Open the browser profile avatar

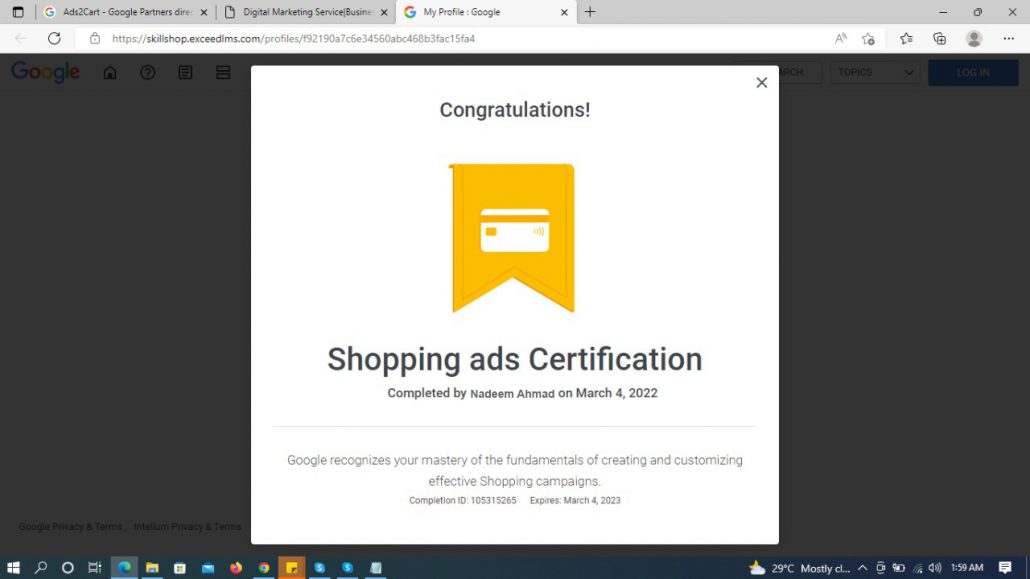pos(974,38)
